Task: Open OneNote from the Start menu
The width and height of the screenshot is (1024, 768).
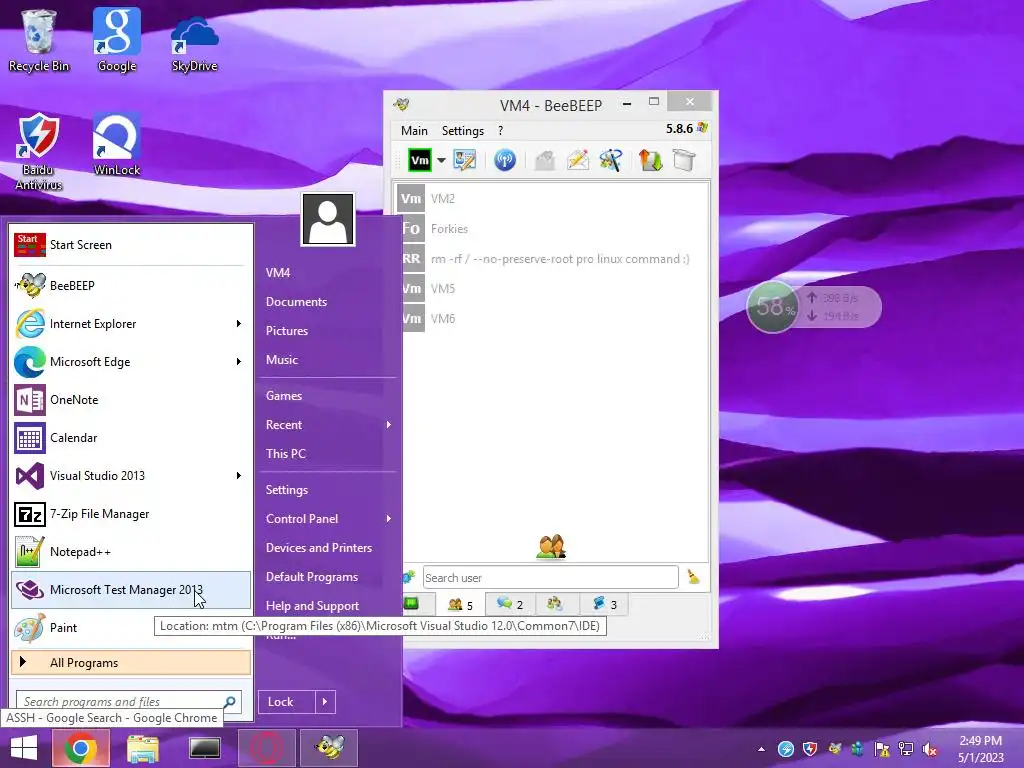Action: (x=131, y=400)
